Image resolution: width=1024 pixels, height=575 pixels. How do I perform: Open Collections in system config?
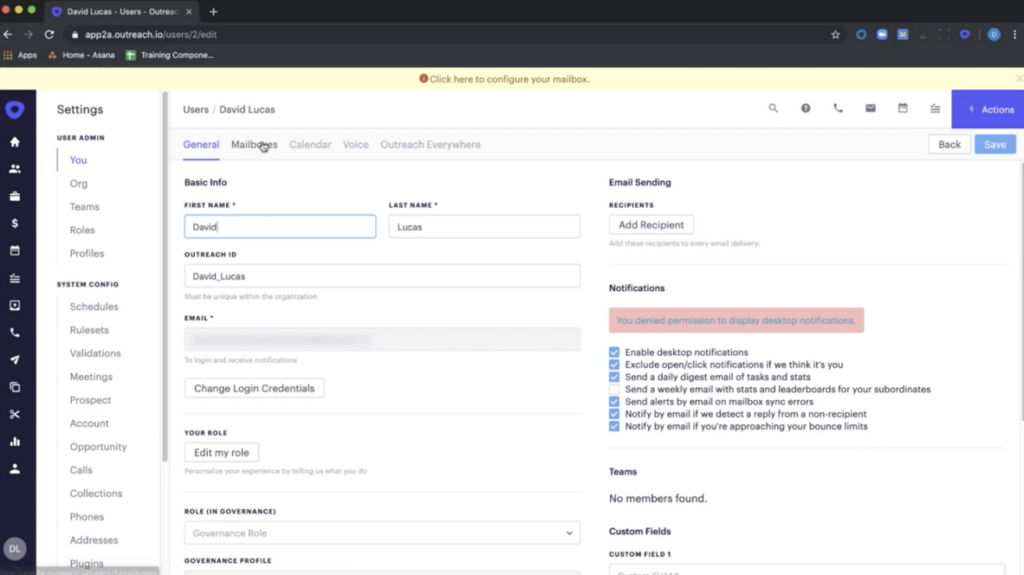tap(96, 493)
